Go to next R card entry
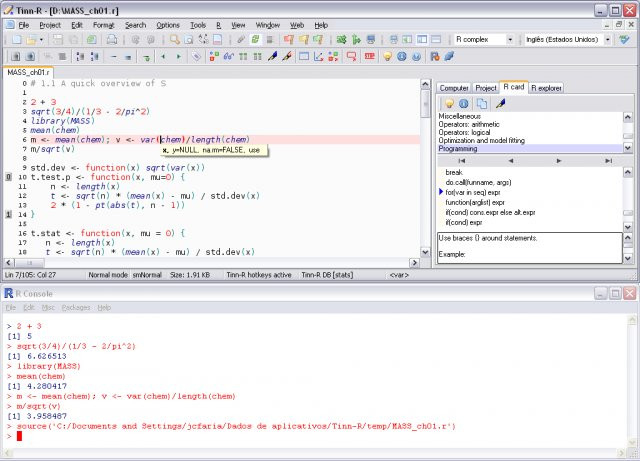The height and width of the screenshot is (461, 640). point(559,161)
